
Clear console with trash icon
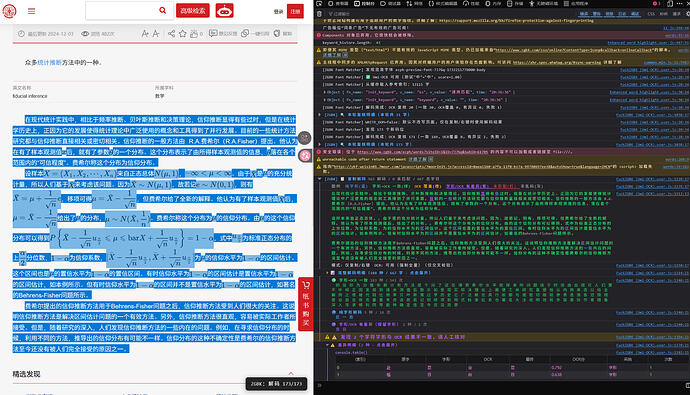319,14
